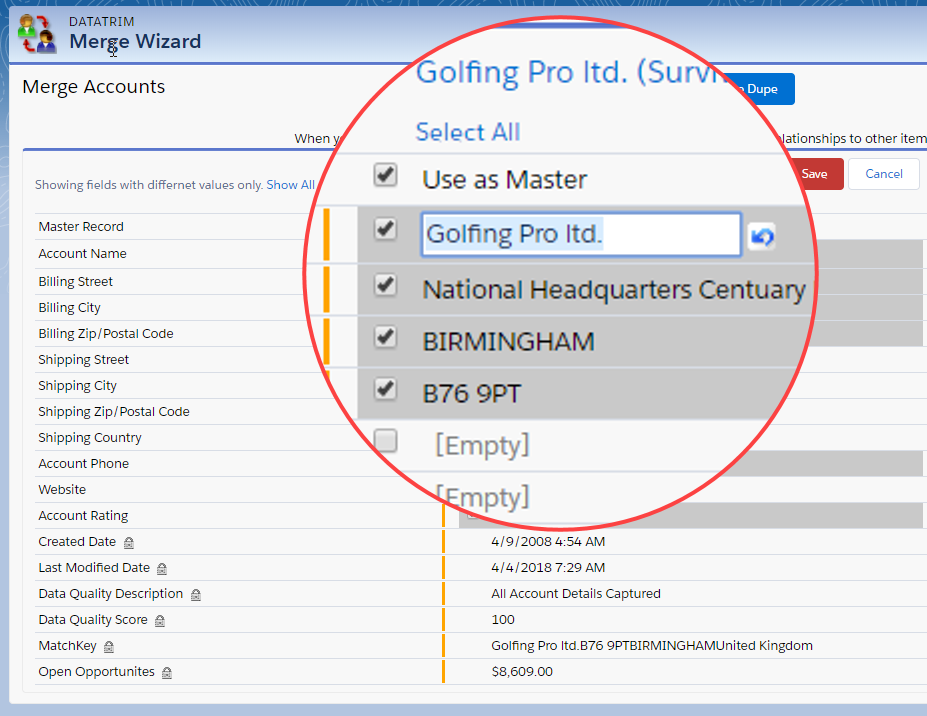The image size is (927, 716).
Task: Select the Shipping Country row label
Action: point(90,438)
